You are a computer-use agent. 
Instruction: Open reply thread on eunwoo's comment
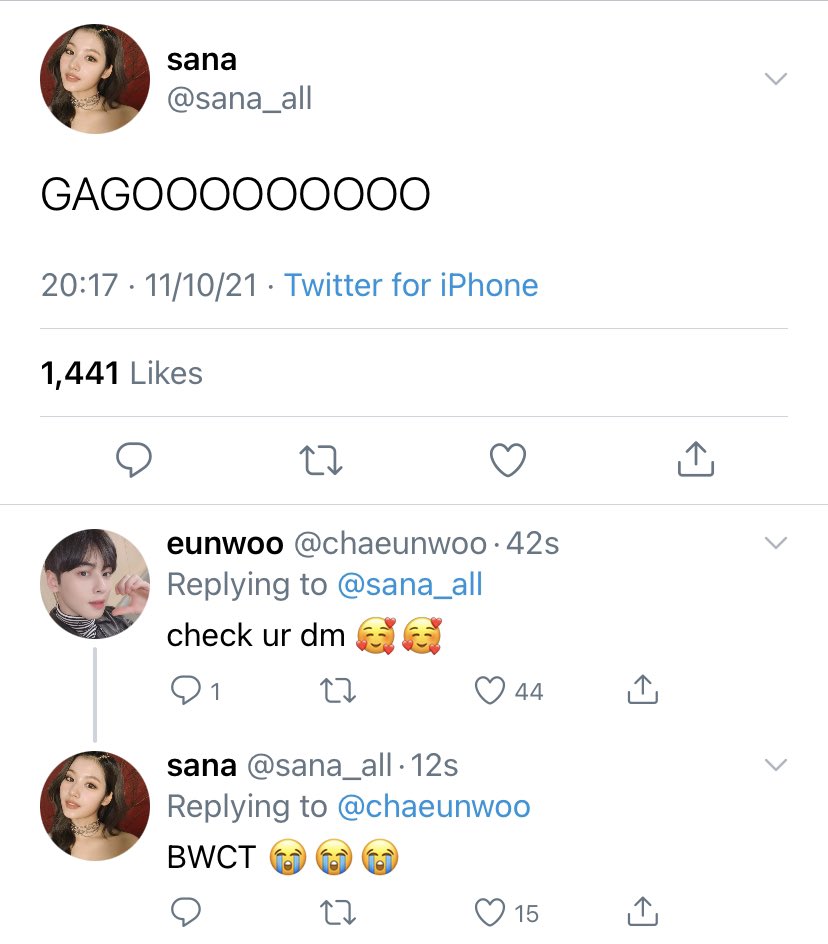click(x=196, y=691)
